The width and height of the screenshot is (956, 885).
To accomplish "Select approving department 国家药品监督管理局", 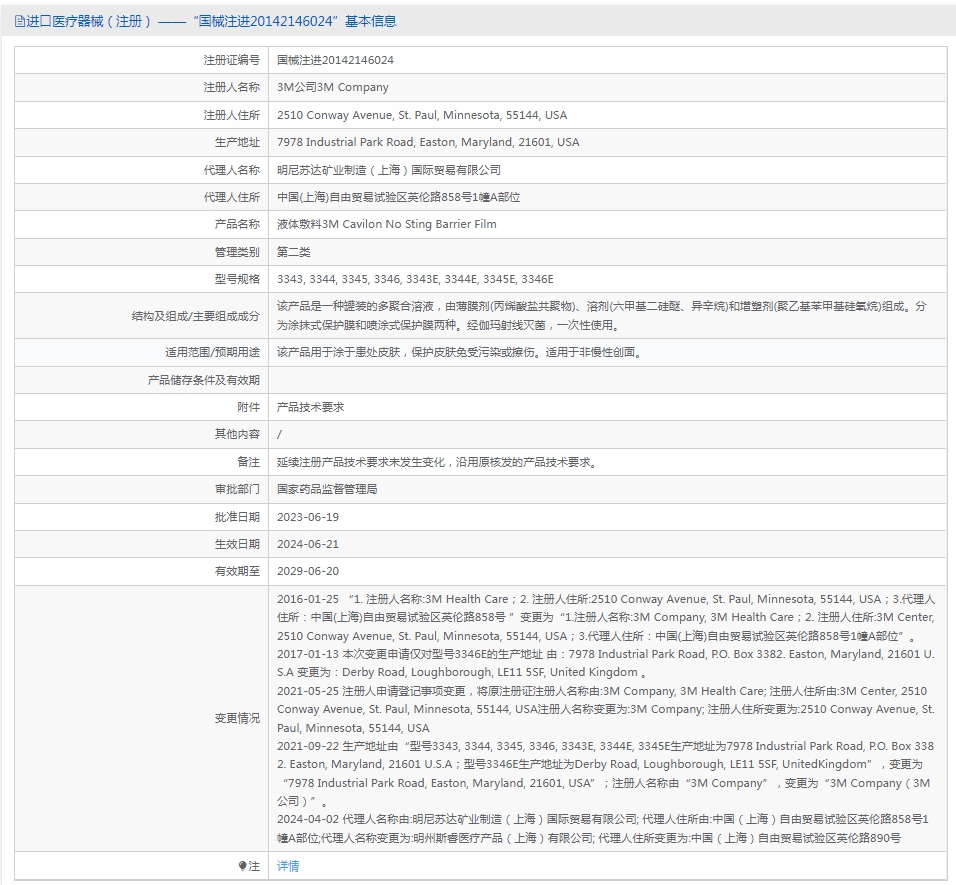I will pyautogui.click(x=327, y=489).
